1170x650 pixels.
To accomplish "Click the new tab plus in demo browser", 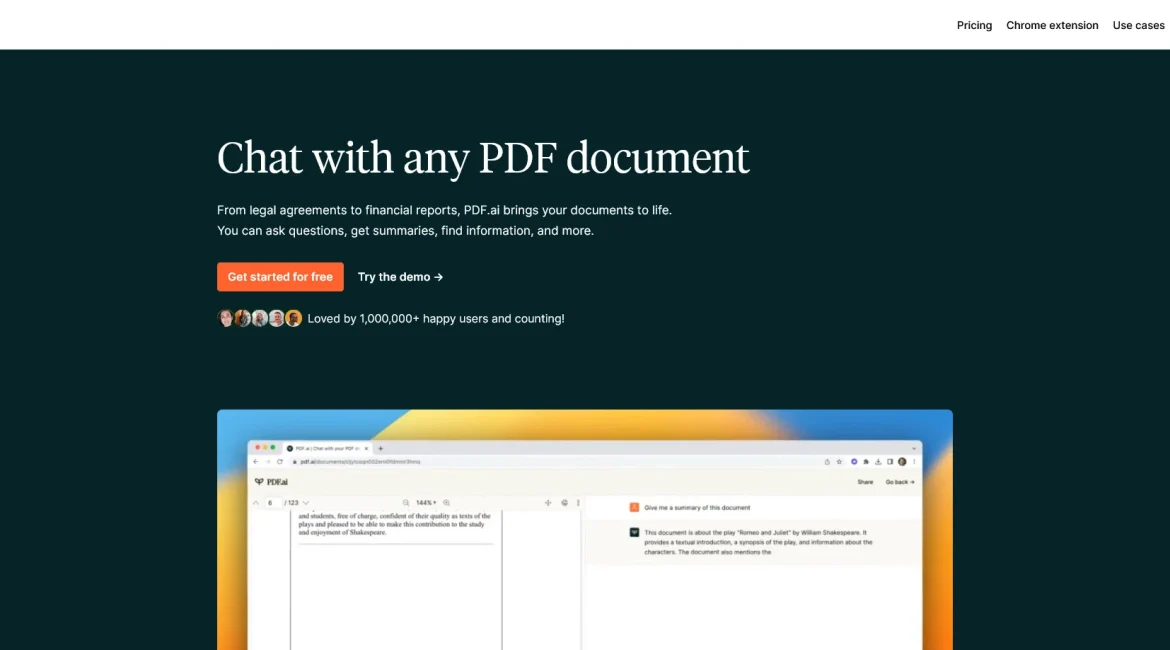I will [381, 449].
